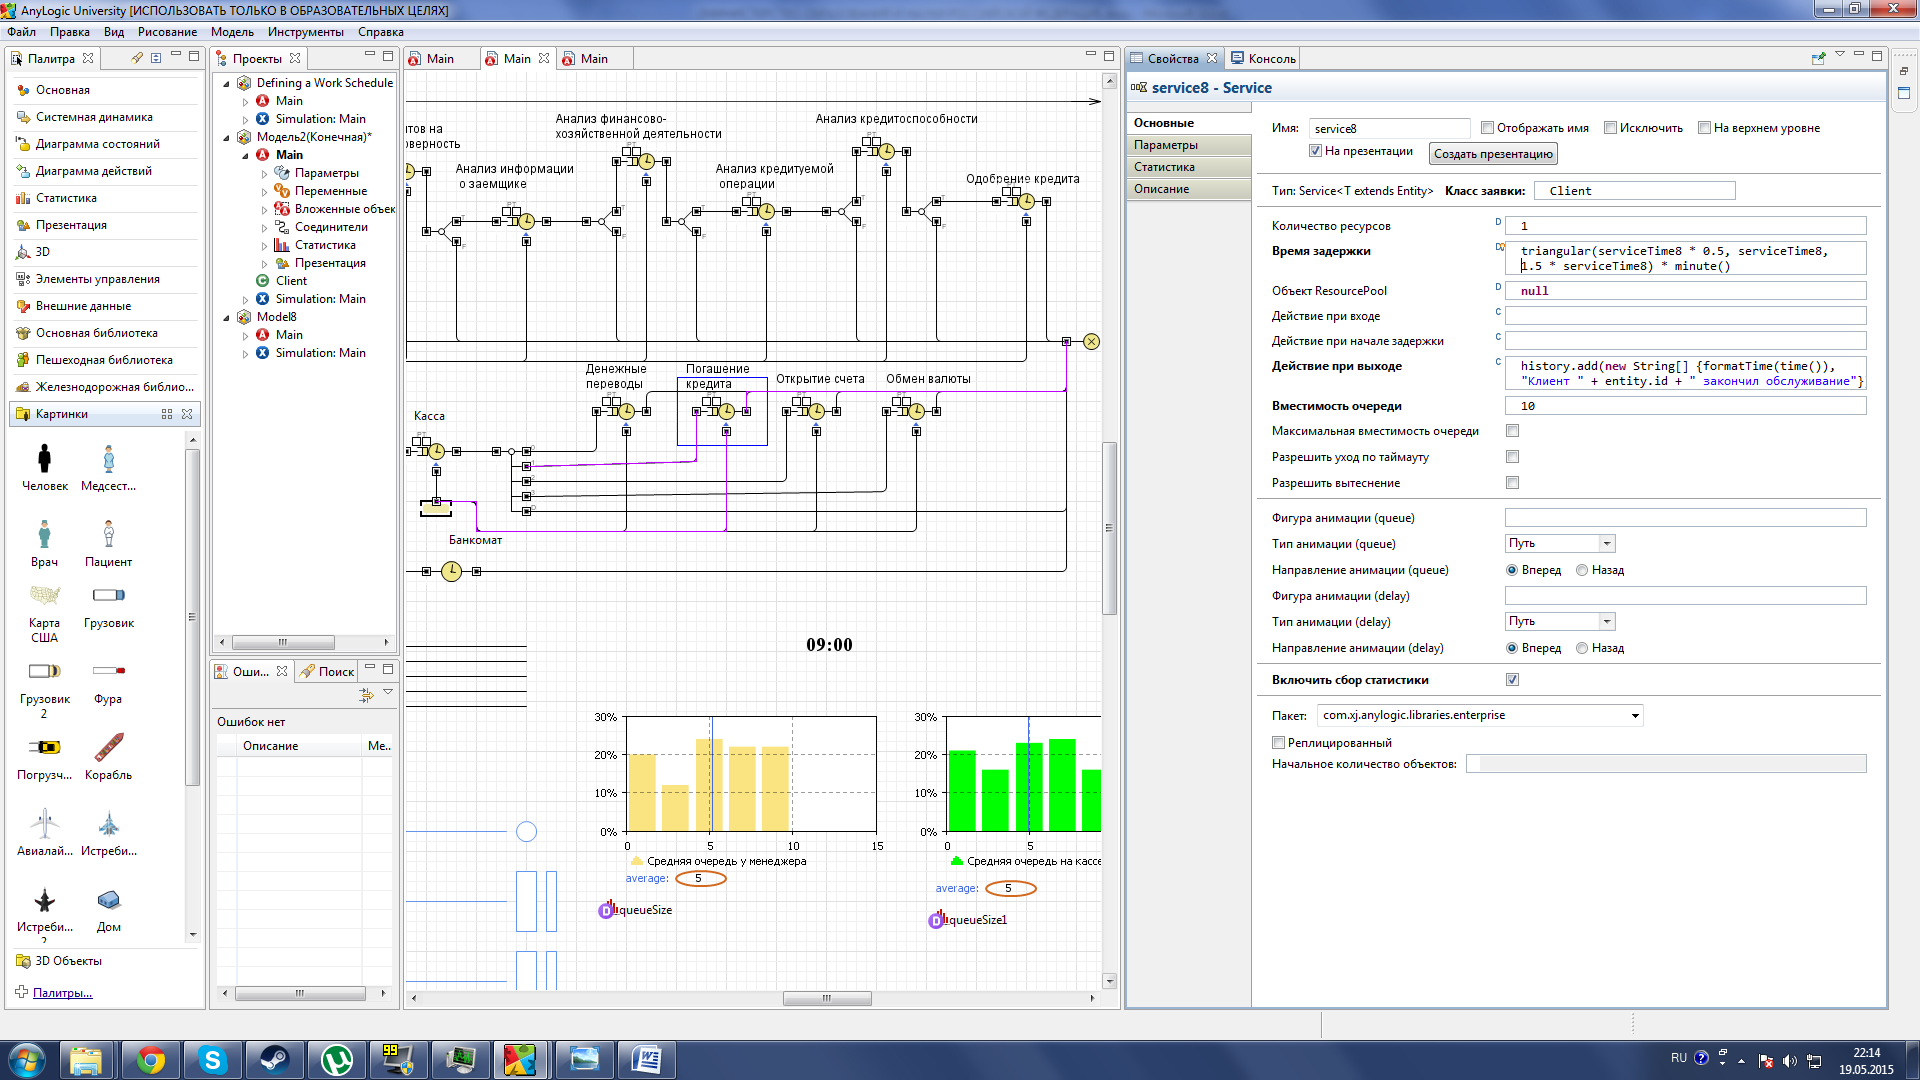Enable the Отображать имя checkbox
1920x1080 pixels.
pyautogui.click(x=1487, y=128)
